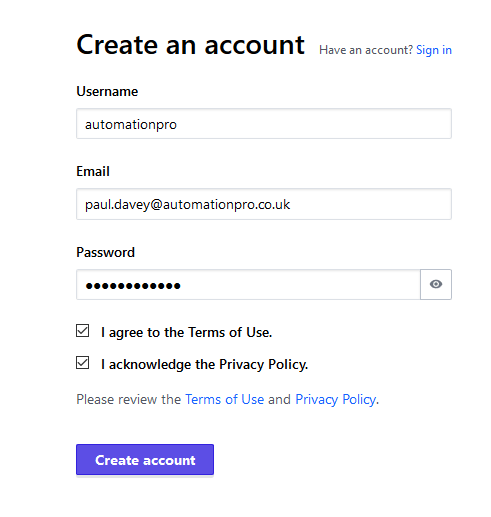Focus the Username input field
Image resolution: width=491 pixels, height=517 pixels.
[x=264, y=124]
